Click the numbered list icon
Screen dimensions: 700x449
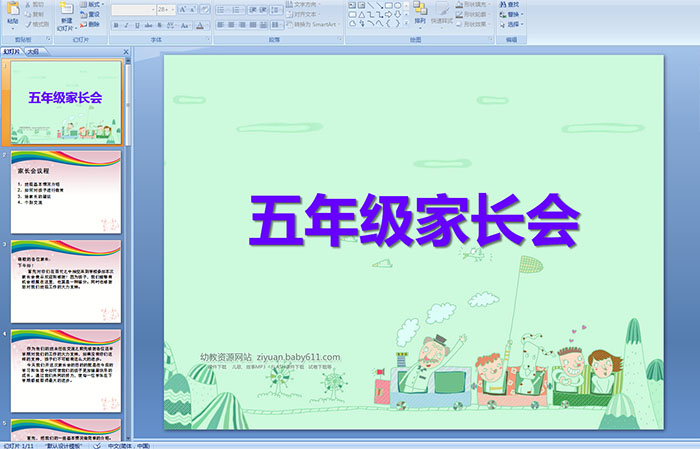pos(237,9)
